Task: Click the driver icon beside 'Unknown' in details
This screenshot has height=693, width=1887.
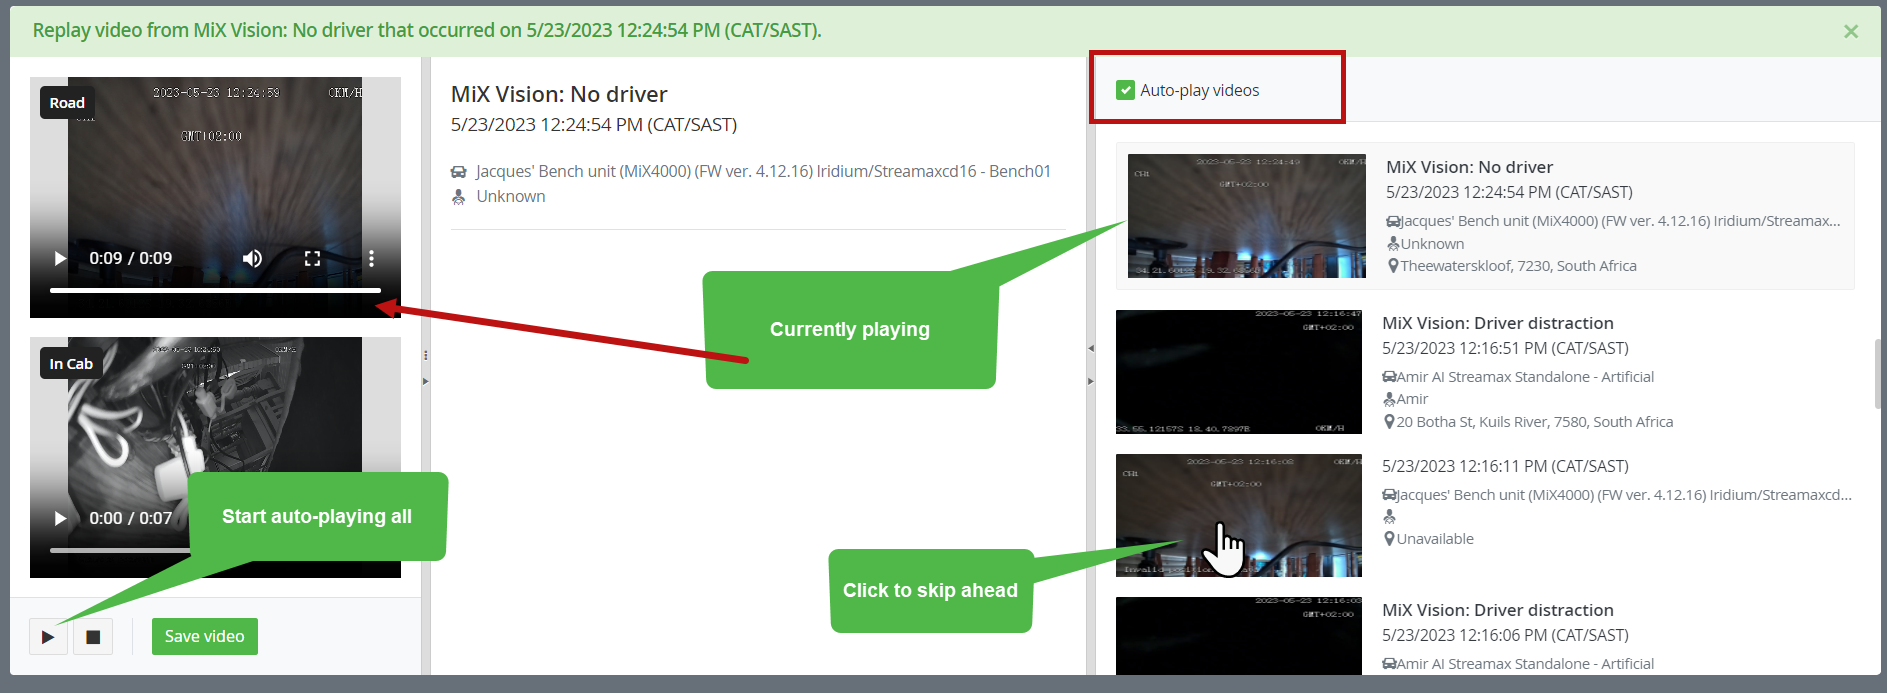Action: (459, 197)
